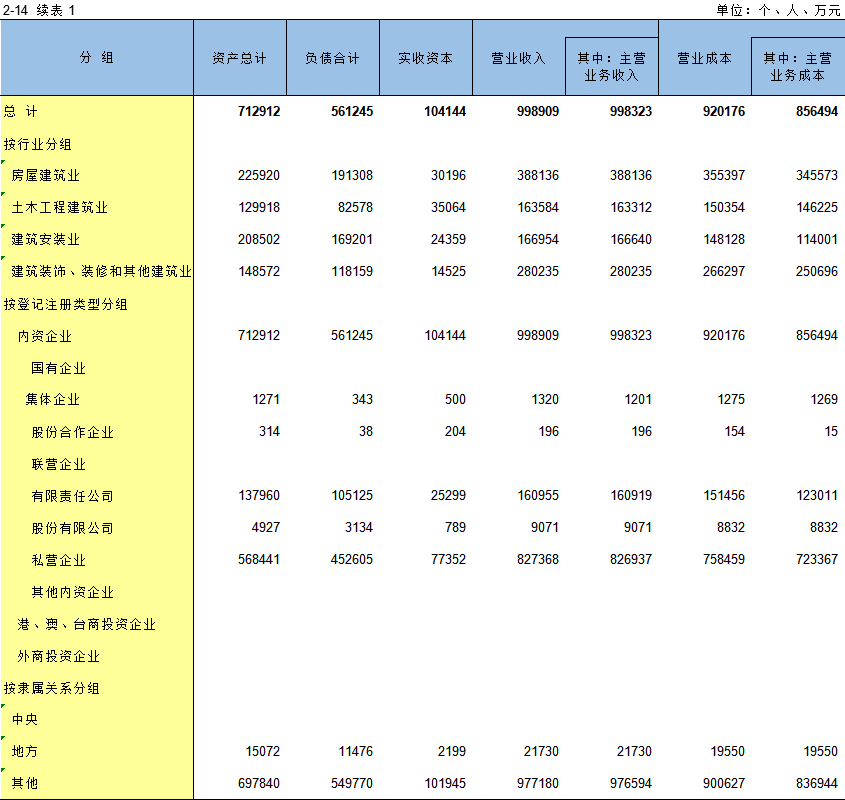Select the total assets value 712912 in 总计 row

259,112
